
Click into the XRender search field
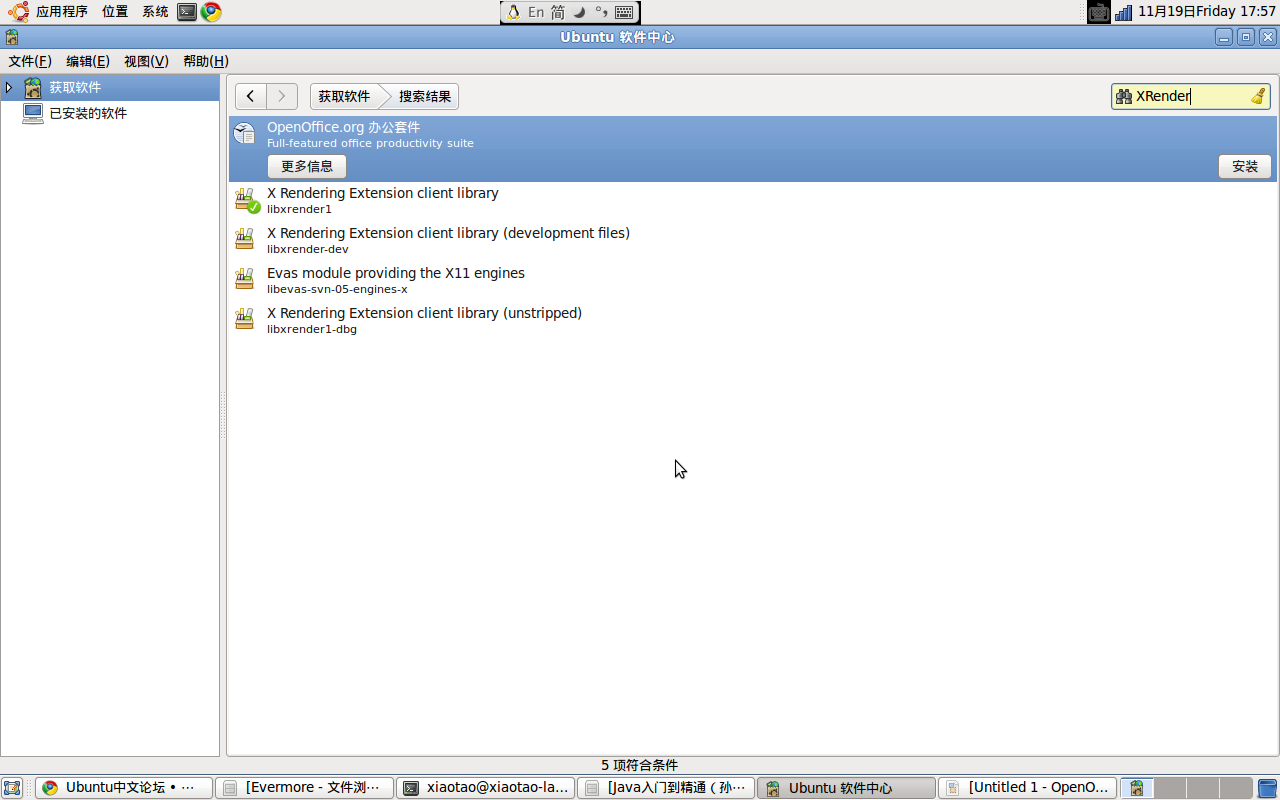1190,96
